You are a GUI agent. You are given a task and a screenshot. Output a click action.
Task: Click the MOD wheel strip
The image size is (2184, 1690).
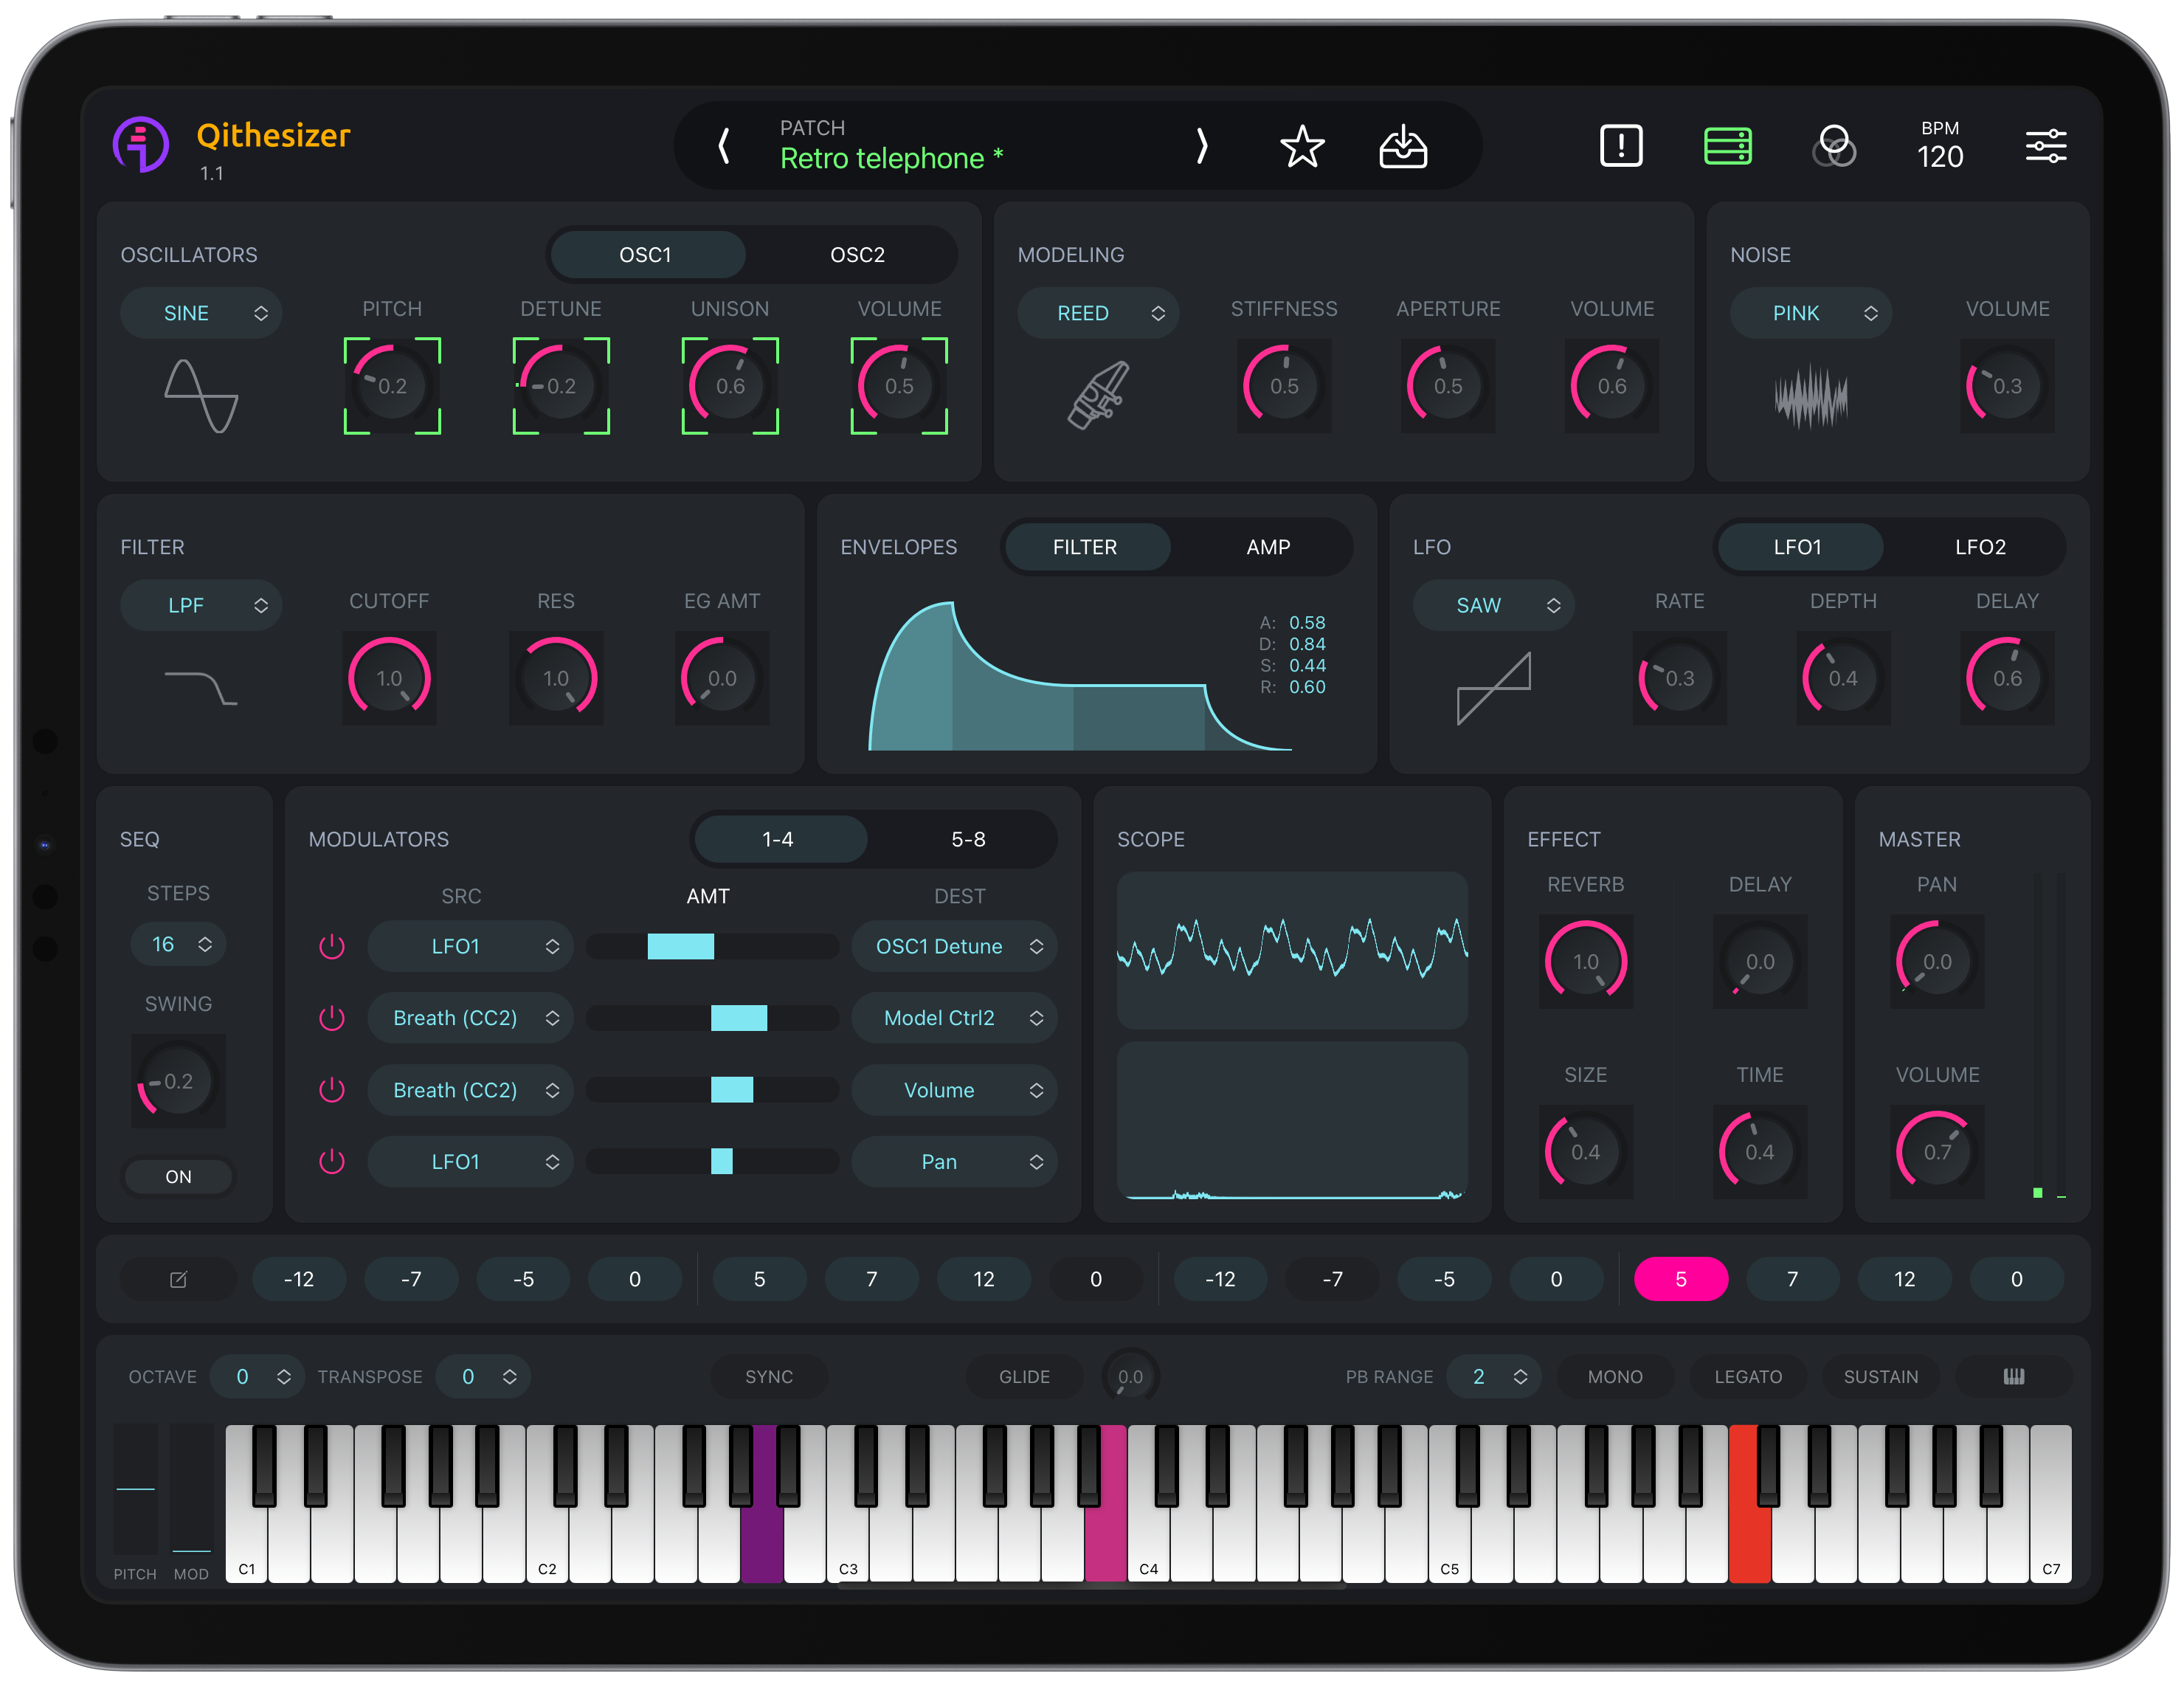pyautogui.click(x=191, y=1490)
